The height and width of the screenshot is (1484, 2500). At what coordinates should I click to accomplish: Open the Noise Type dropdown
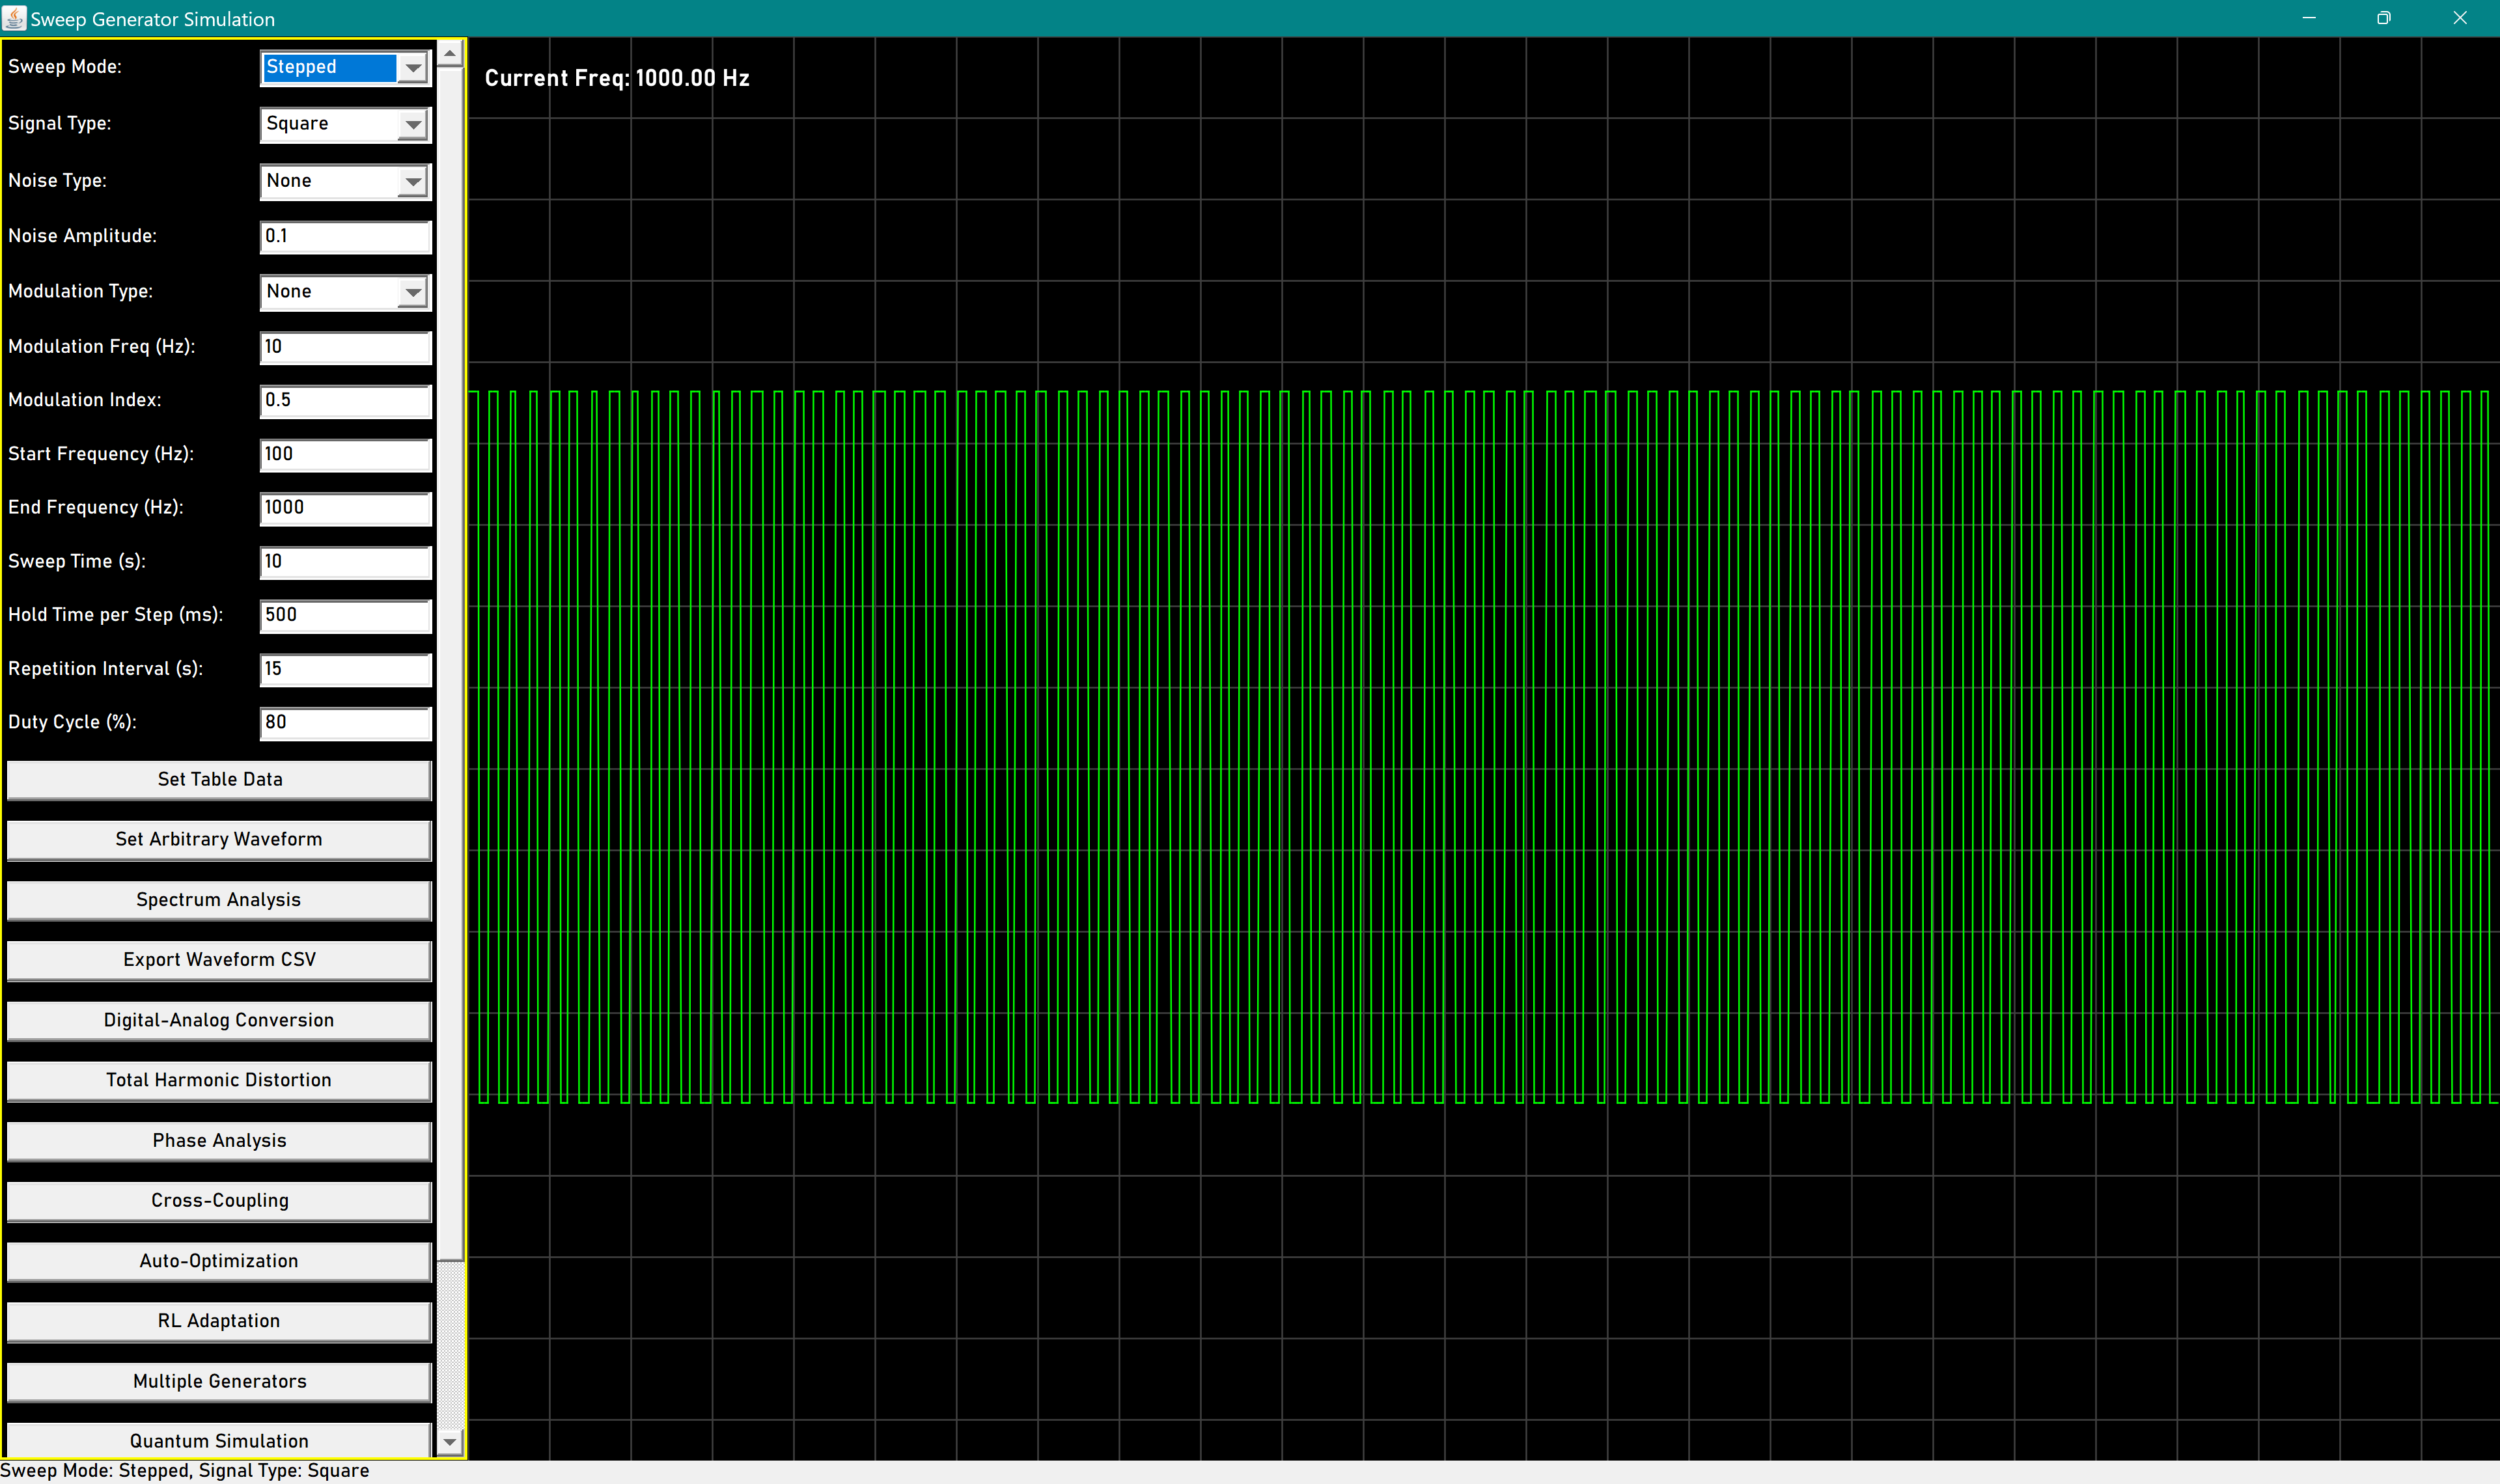(x=412, y=182)
